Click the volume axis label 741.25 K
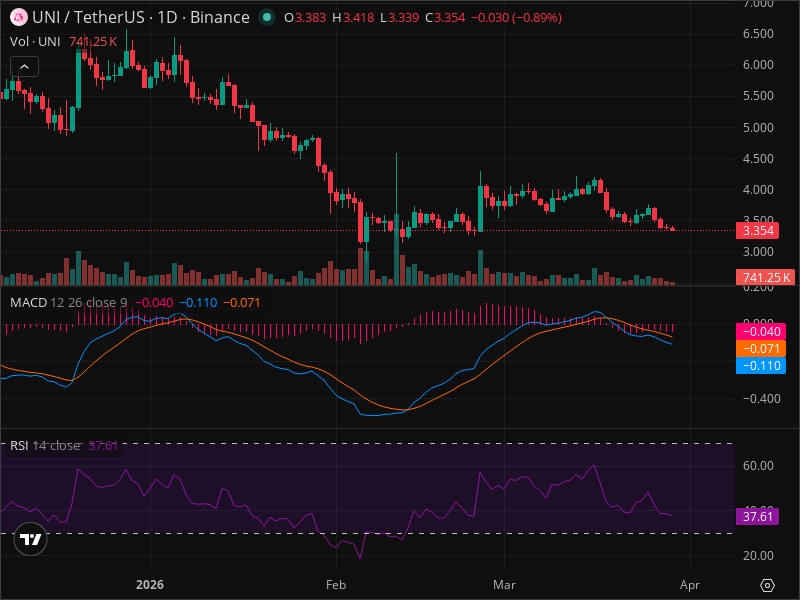This screenshot has height=600, width=800. pyautogui.click(x=764, y=278)
